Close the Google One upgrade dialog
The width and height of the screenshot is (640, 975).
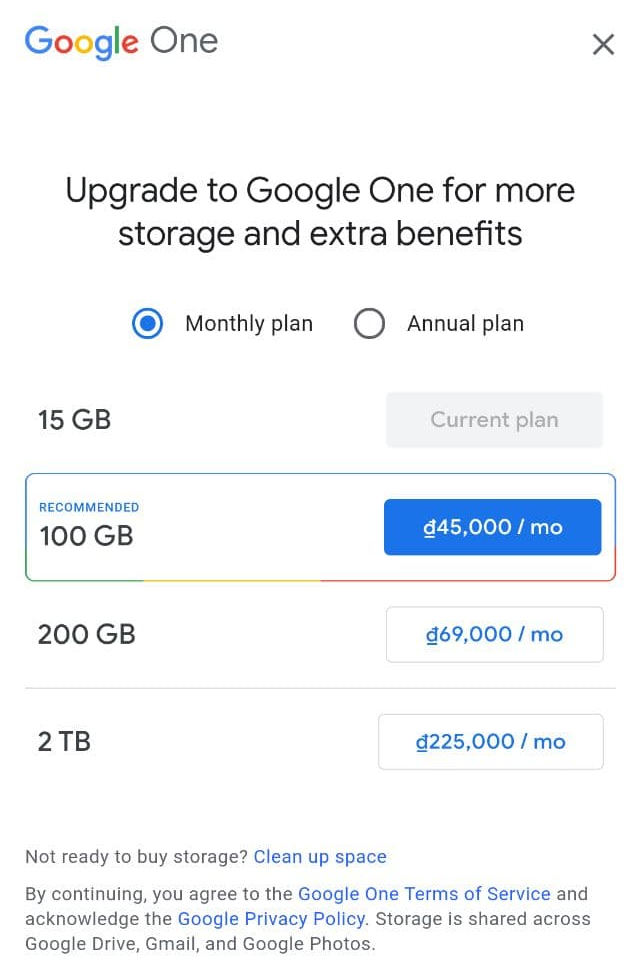pyautogui.click(x=603, y=44)
